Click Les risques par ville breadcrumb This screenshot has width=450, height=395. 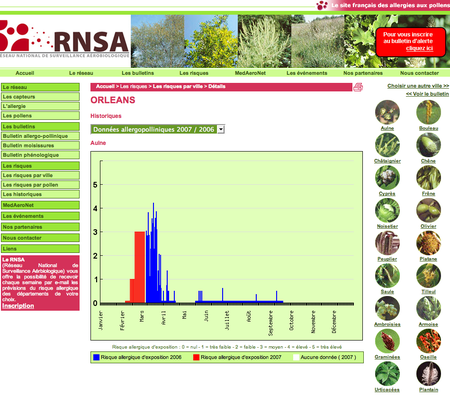coord(177,87)
